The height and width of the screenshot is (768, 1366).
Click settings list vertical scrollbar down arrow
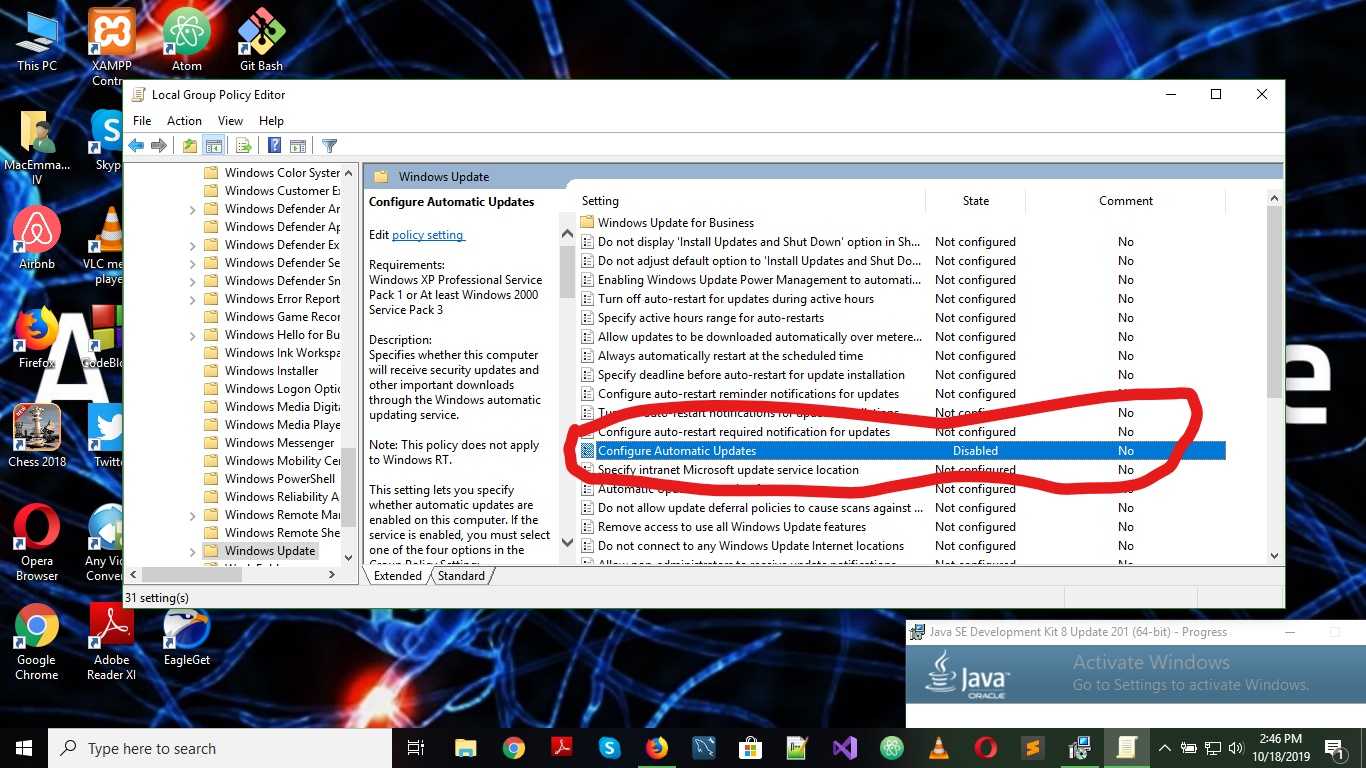click(x=1274, y=556)
